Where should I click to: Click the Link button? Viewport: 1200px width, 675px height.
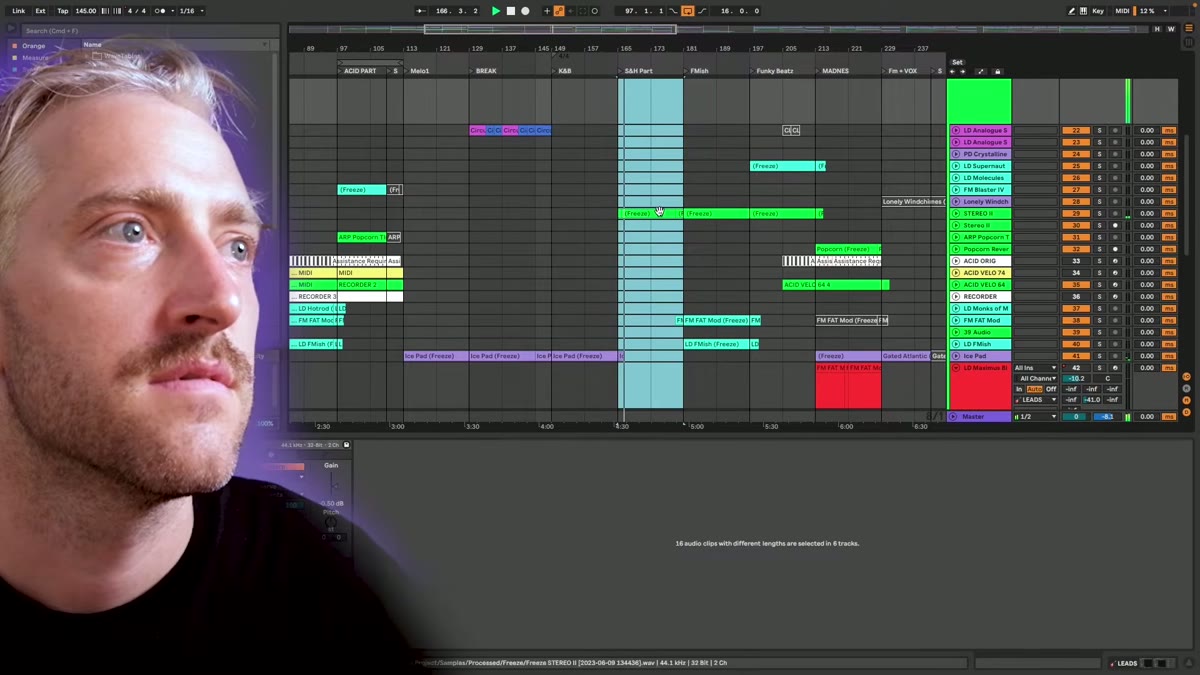(19, 11)
